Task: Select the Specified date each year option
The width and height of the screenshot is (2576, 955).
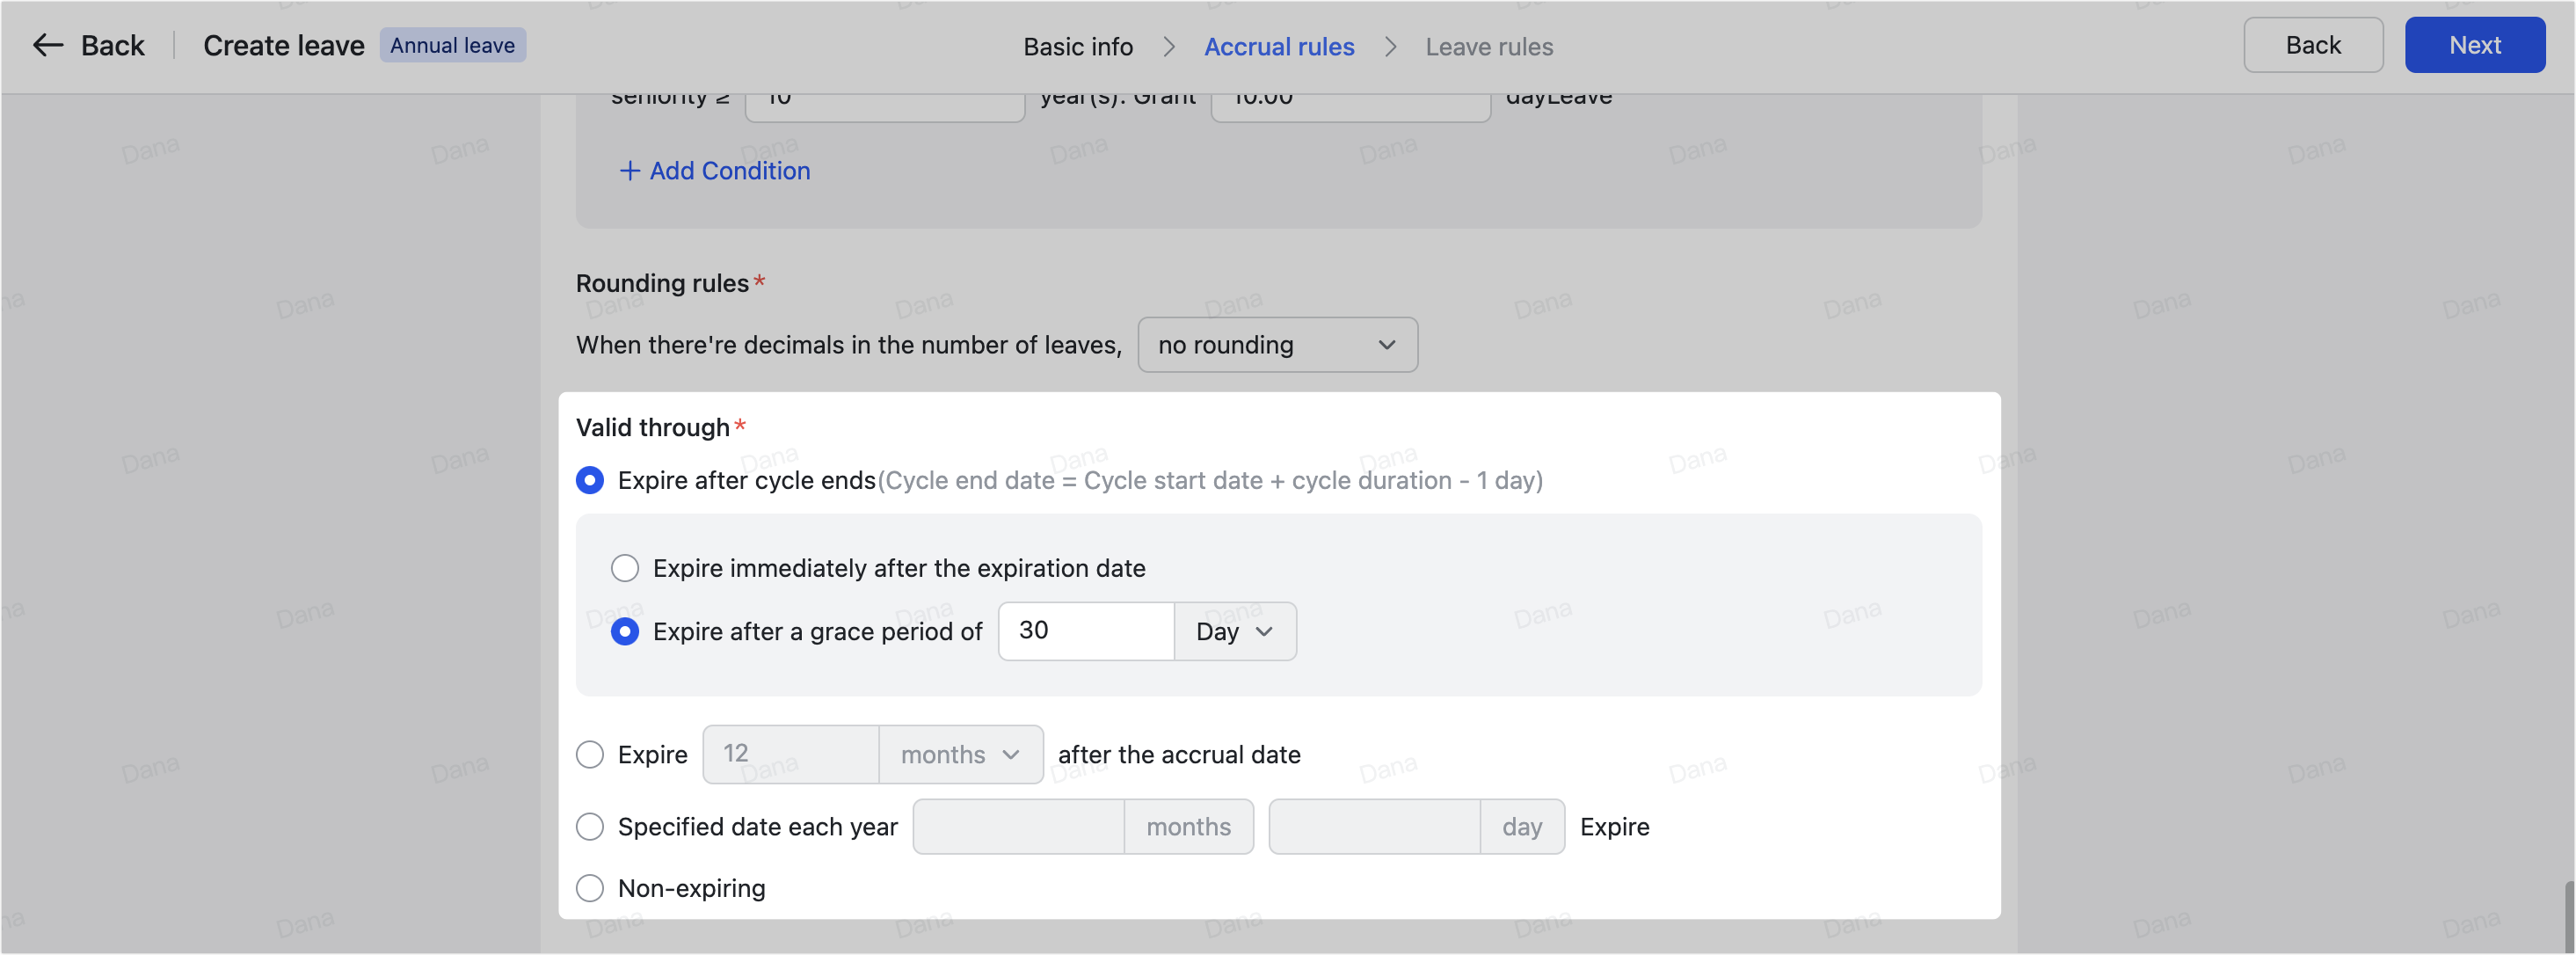Action: (x=590, y=826)
